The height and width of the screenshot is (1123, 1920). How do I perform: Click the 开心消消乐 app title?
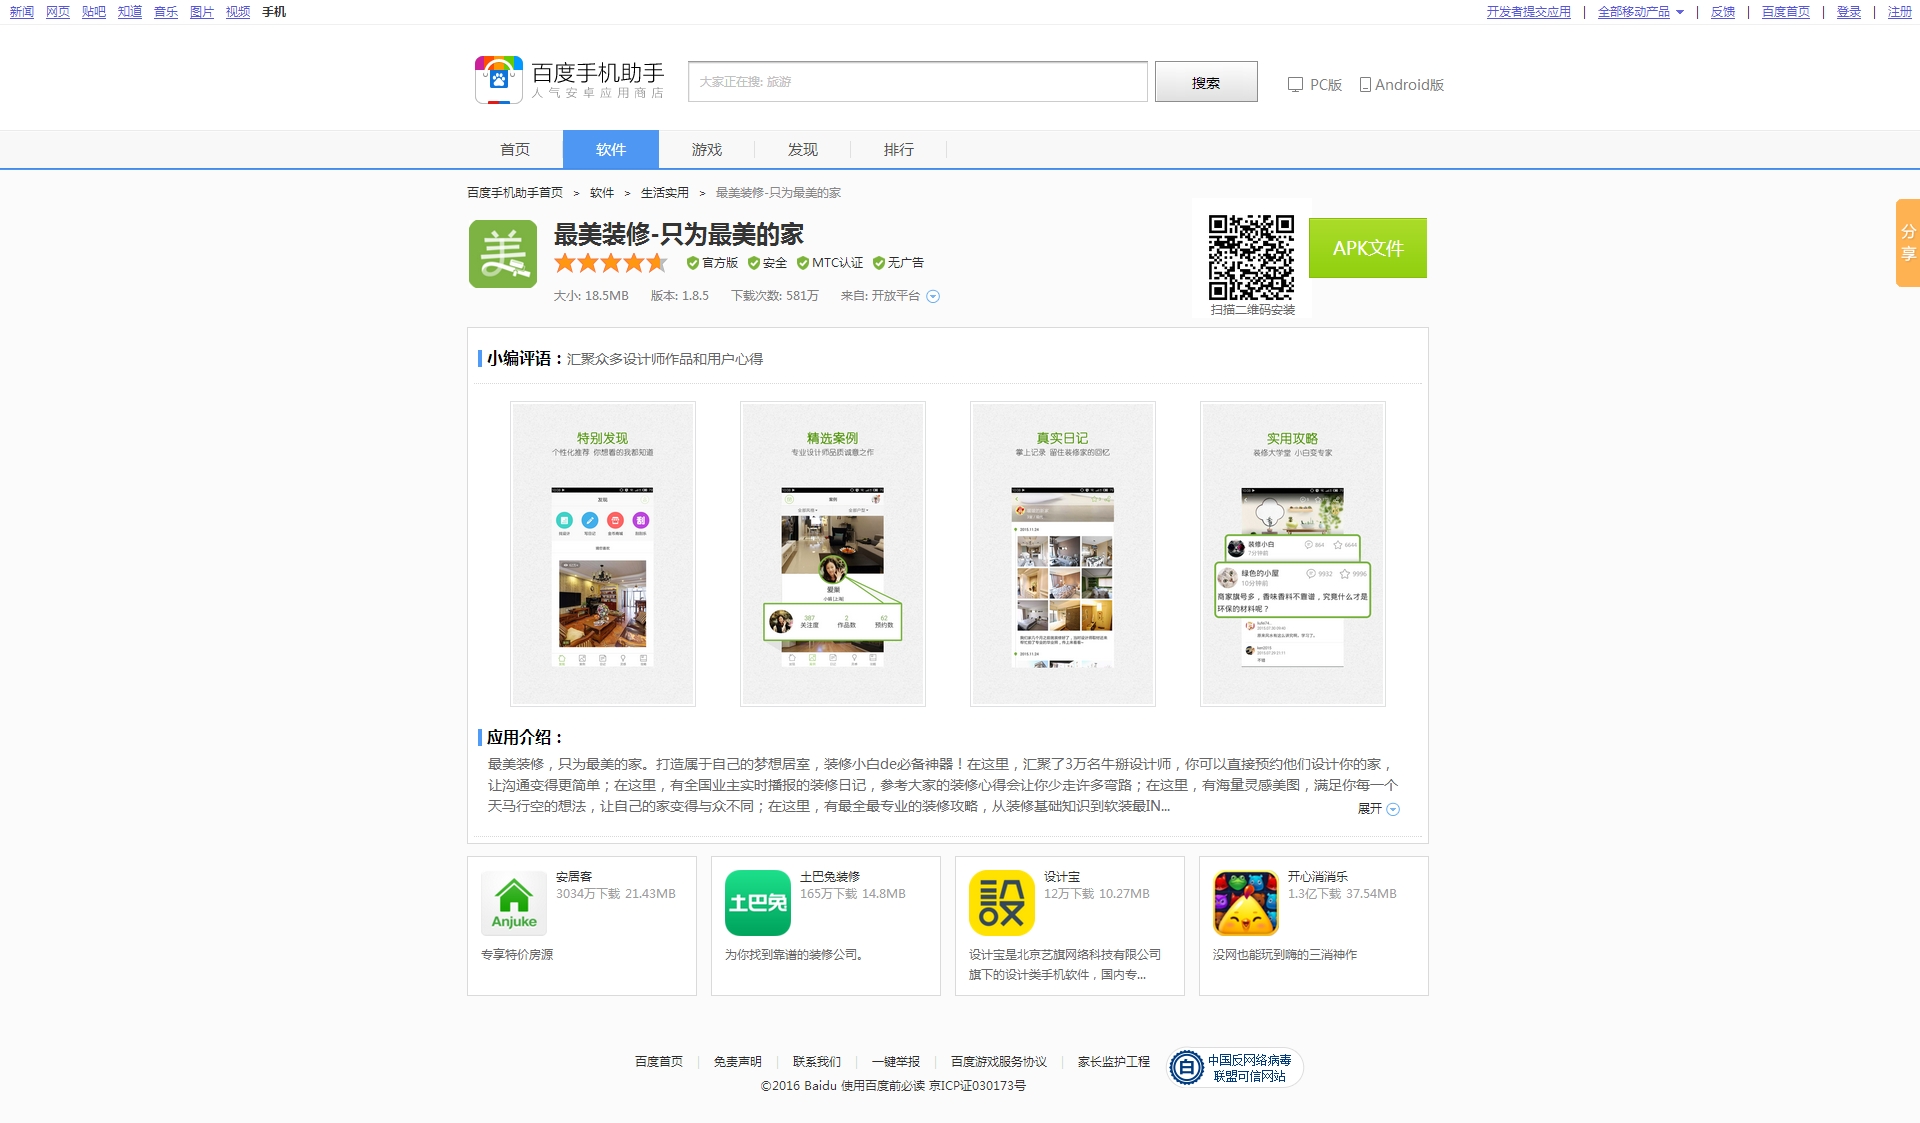coord(1318,877)
